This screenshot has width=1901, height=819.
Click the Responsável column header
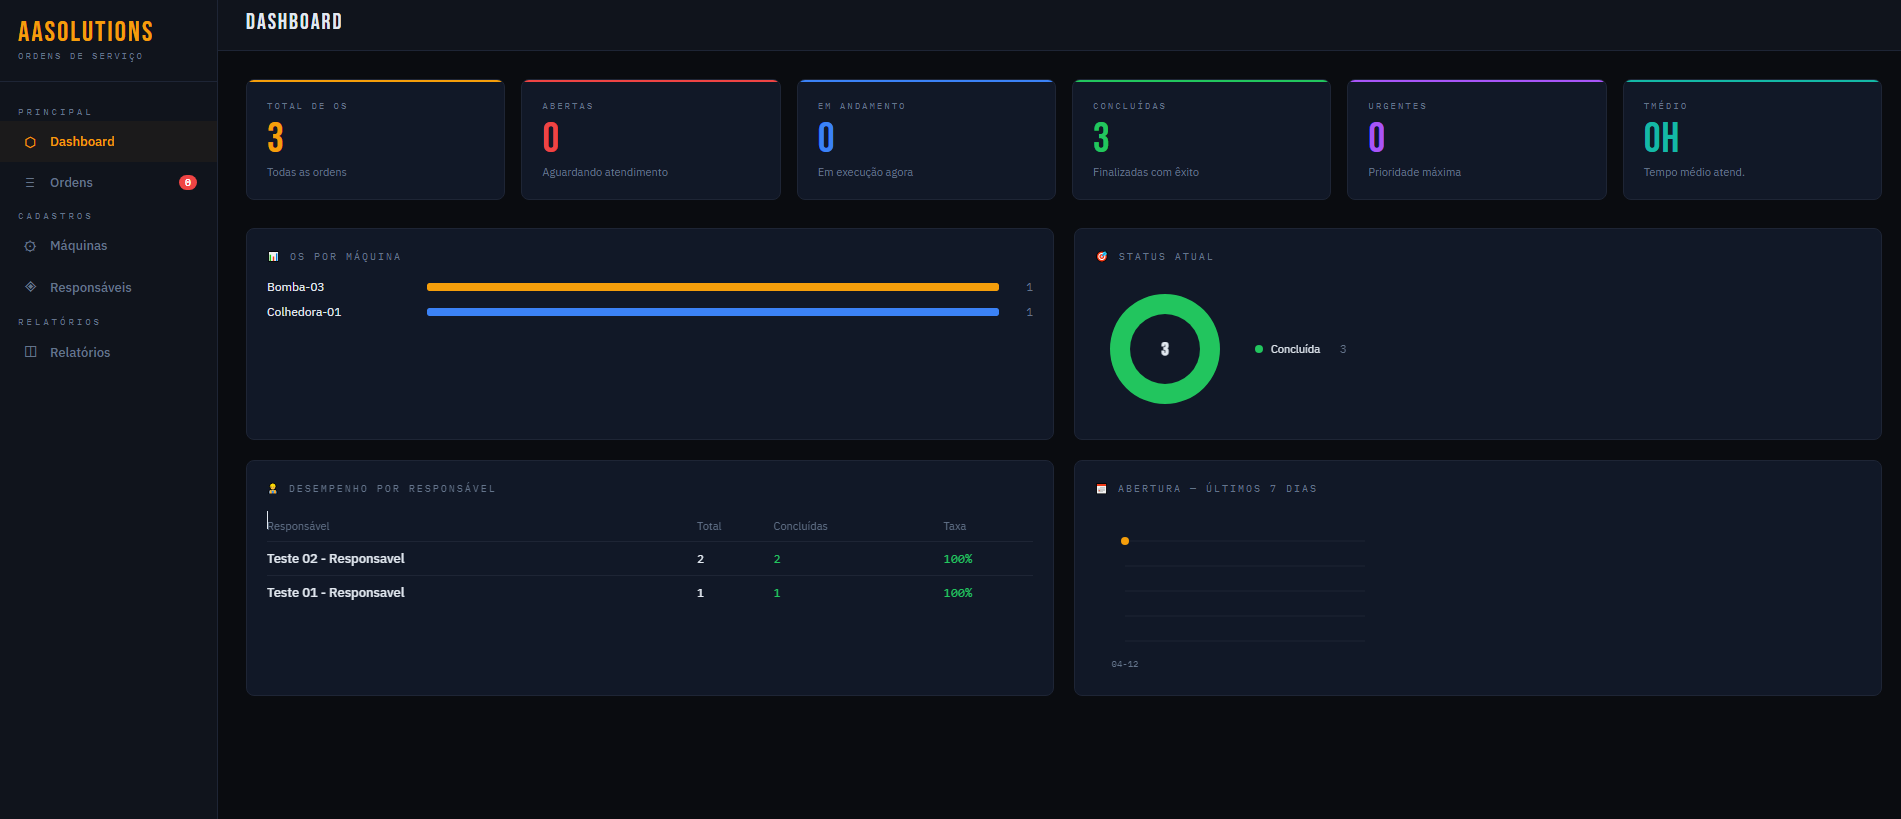coord(298,526)
